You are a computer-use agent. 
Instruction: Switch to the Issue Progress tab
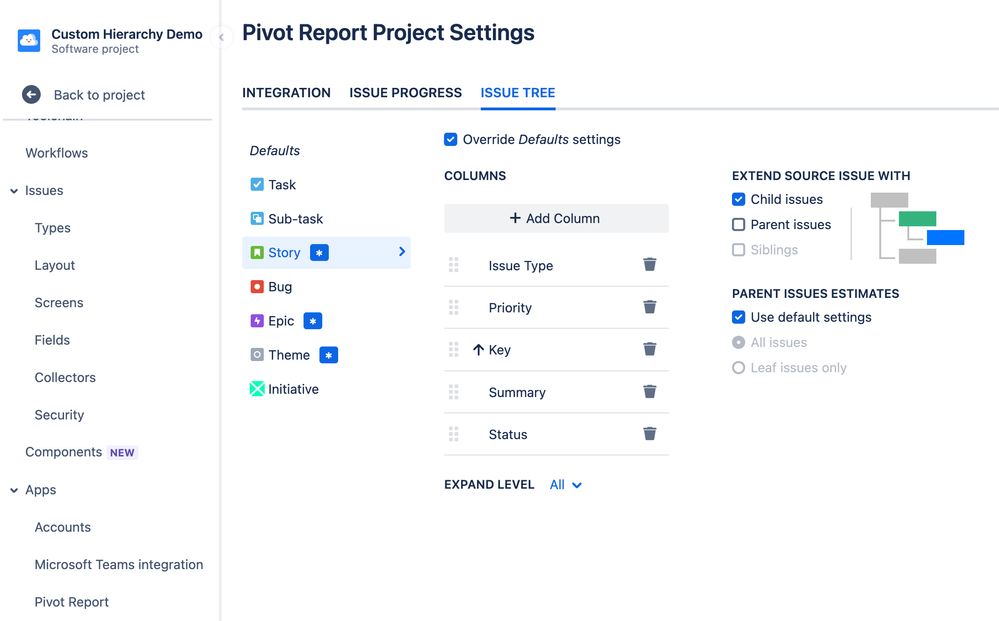[x=405, y=93]
